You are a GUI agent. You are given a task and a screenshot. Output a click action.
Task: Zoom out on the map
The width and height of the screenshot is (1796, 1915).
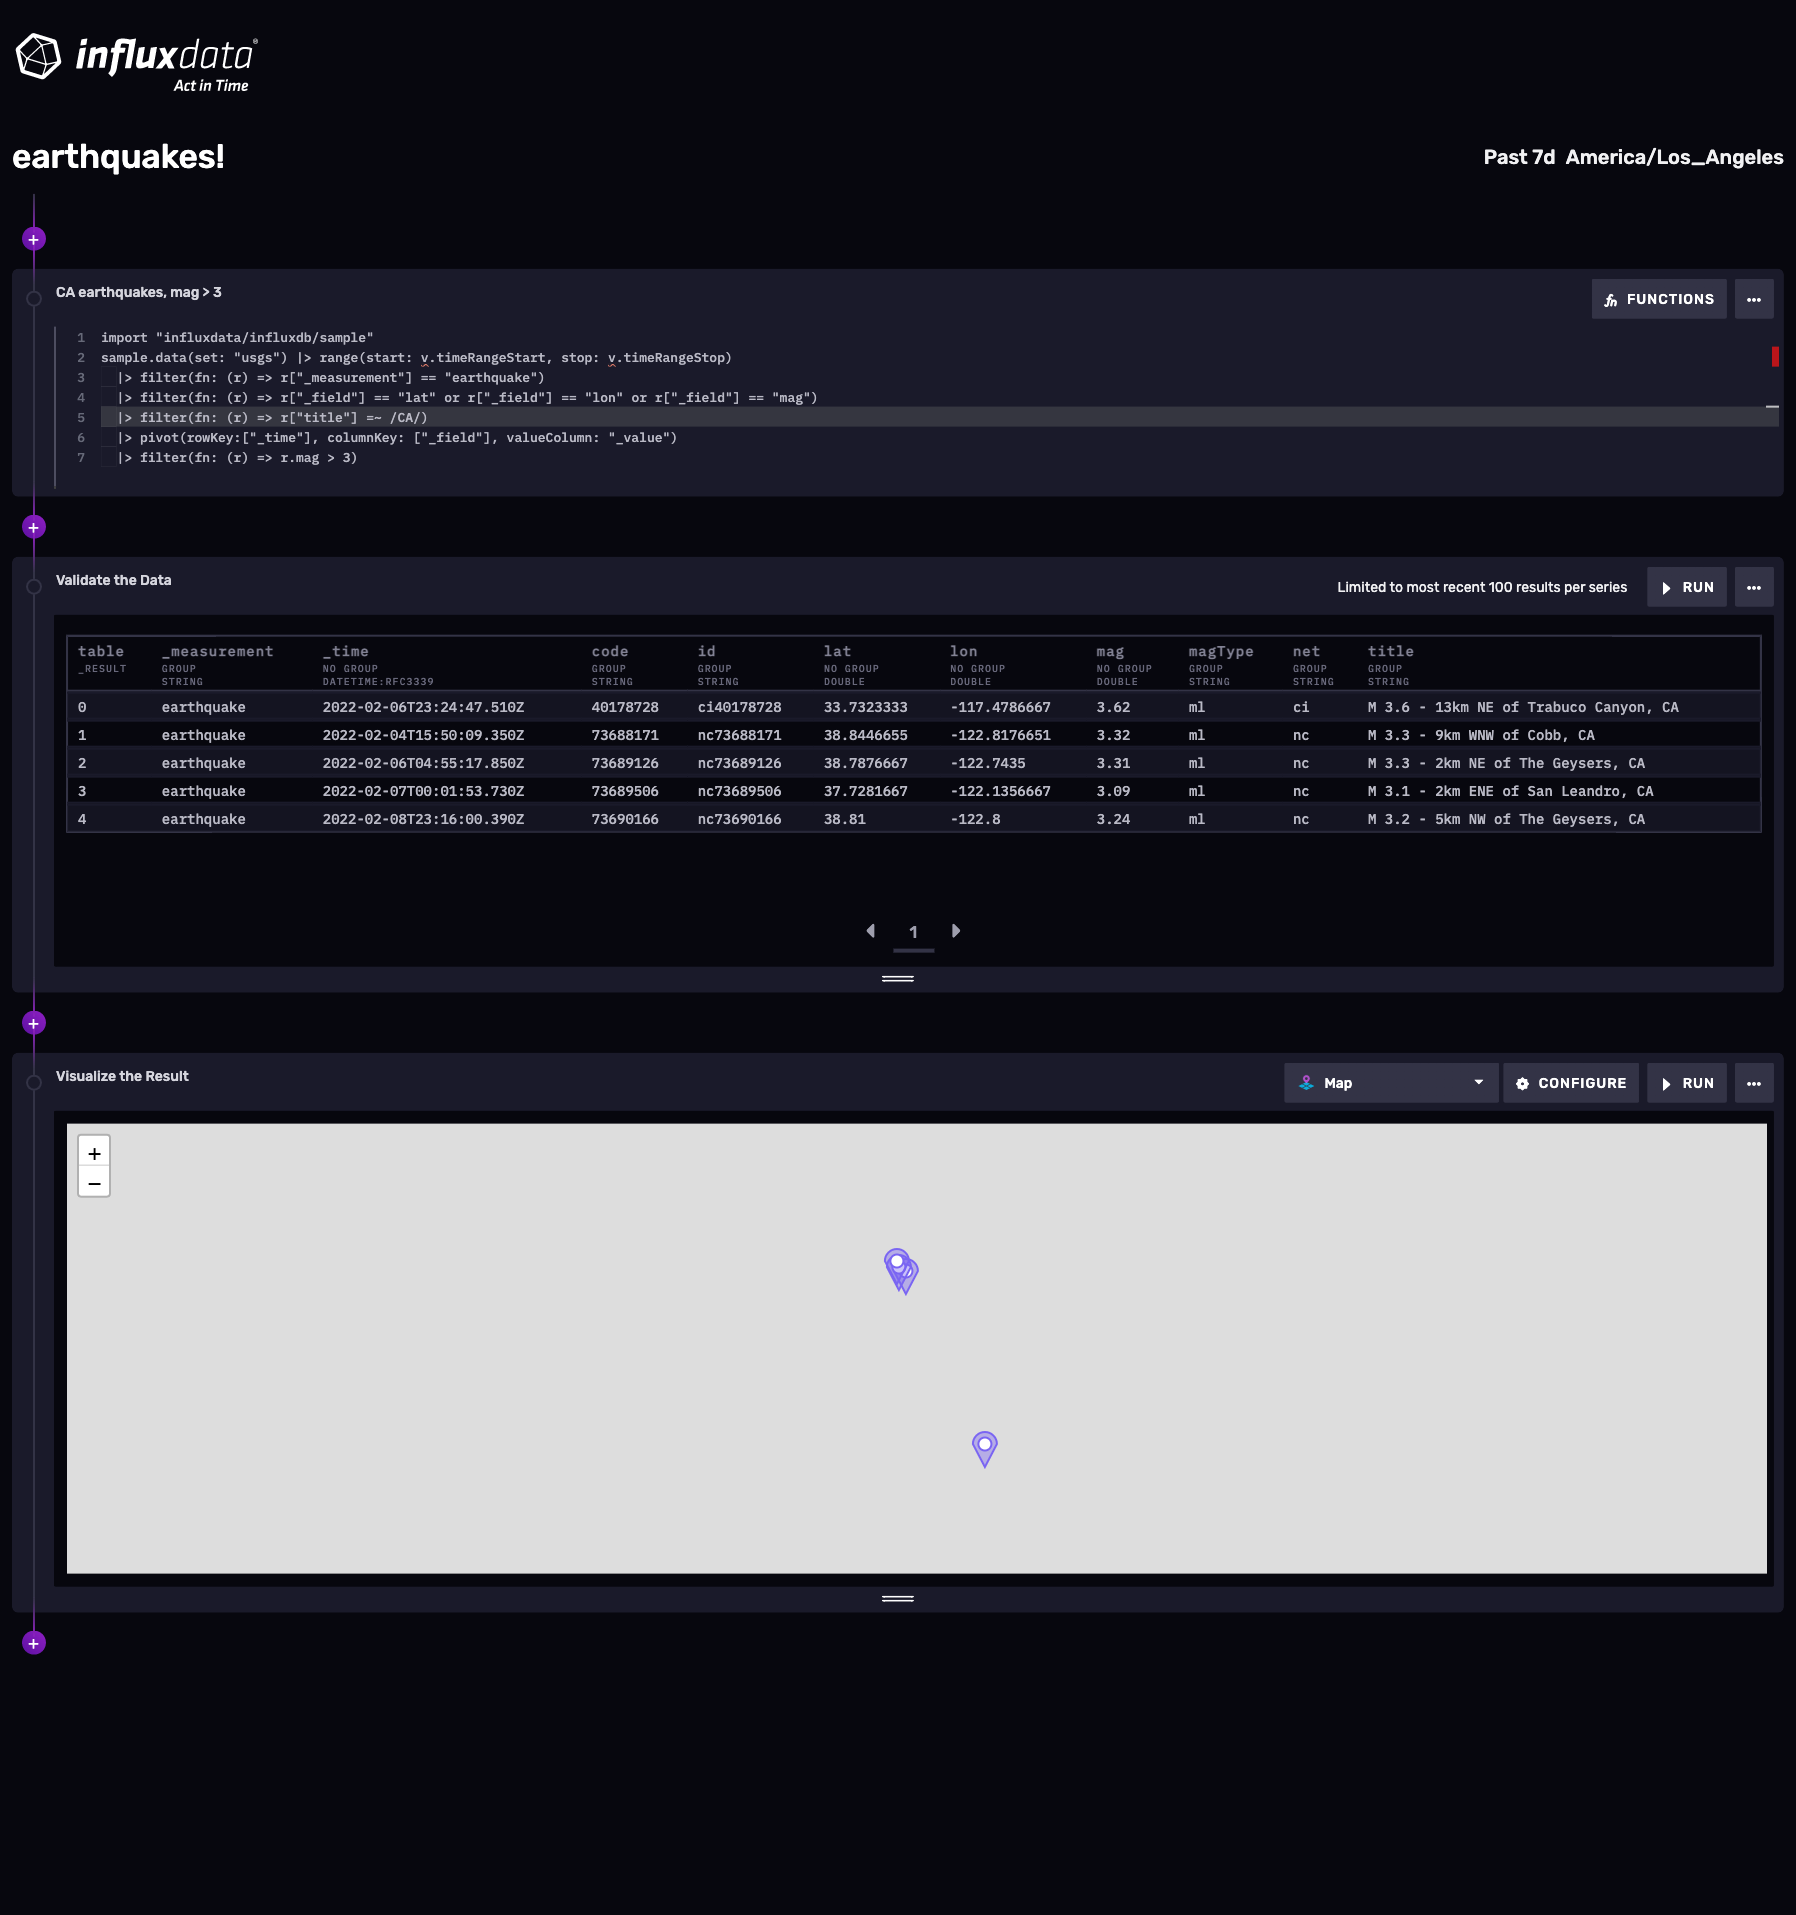94,1182
